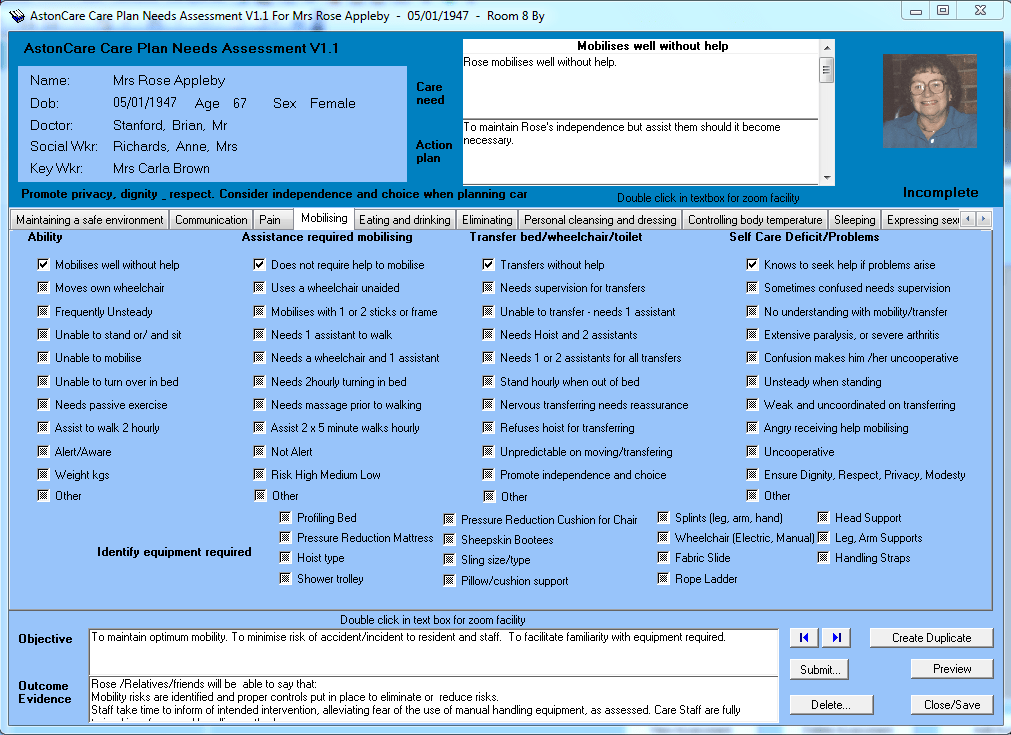Go to the first record navigation arrow

coord(804,638)
